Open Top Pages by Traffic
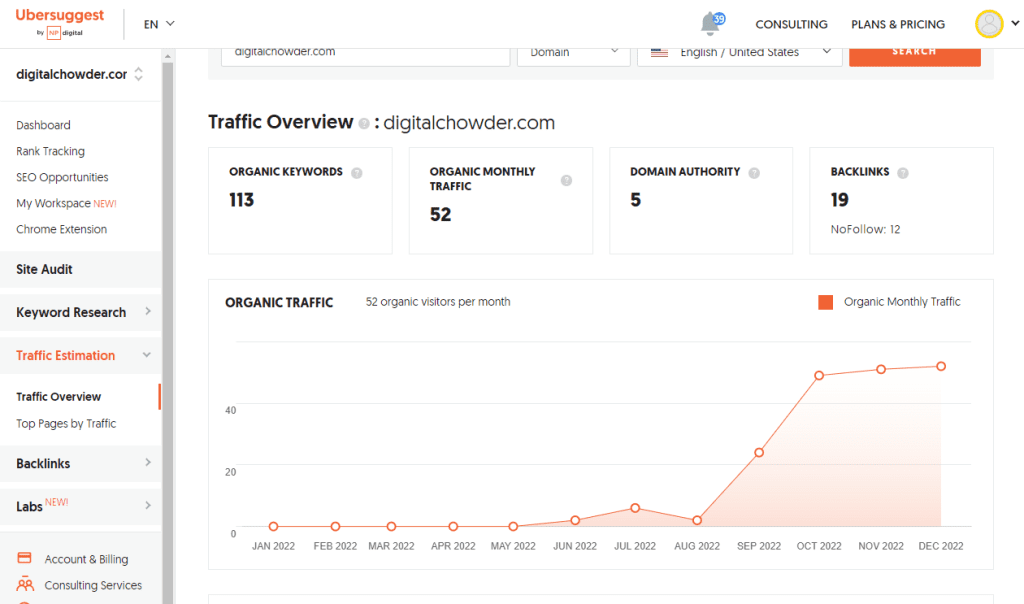This screenshot has width=1024, height=604. pos(66,423)
